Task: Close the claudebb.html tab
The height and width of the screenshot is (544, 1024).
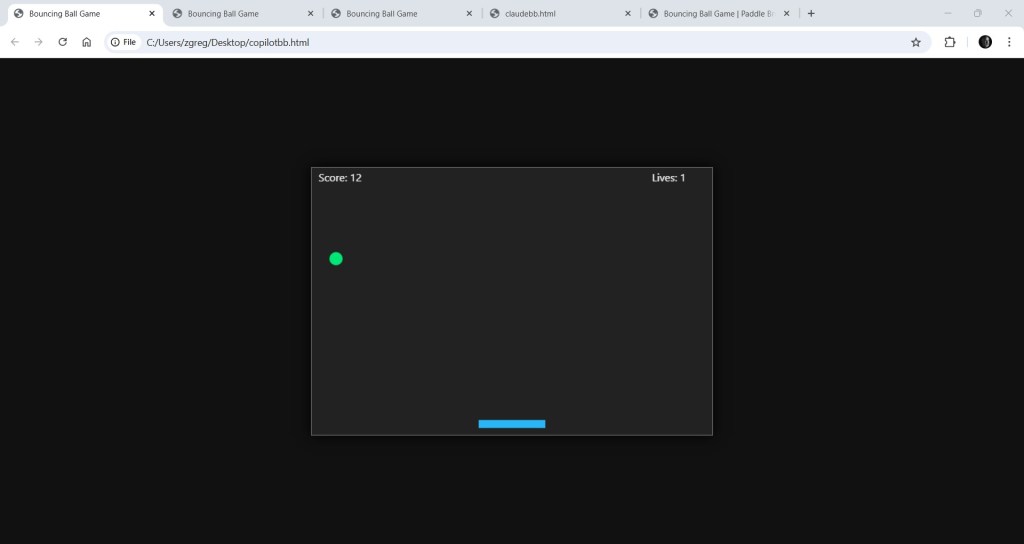Action: coord(628,14)
